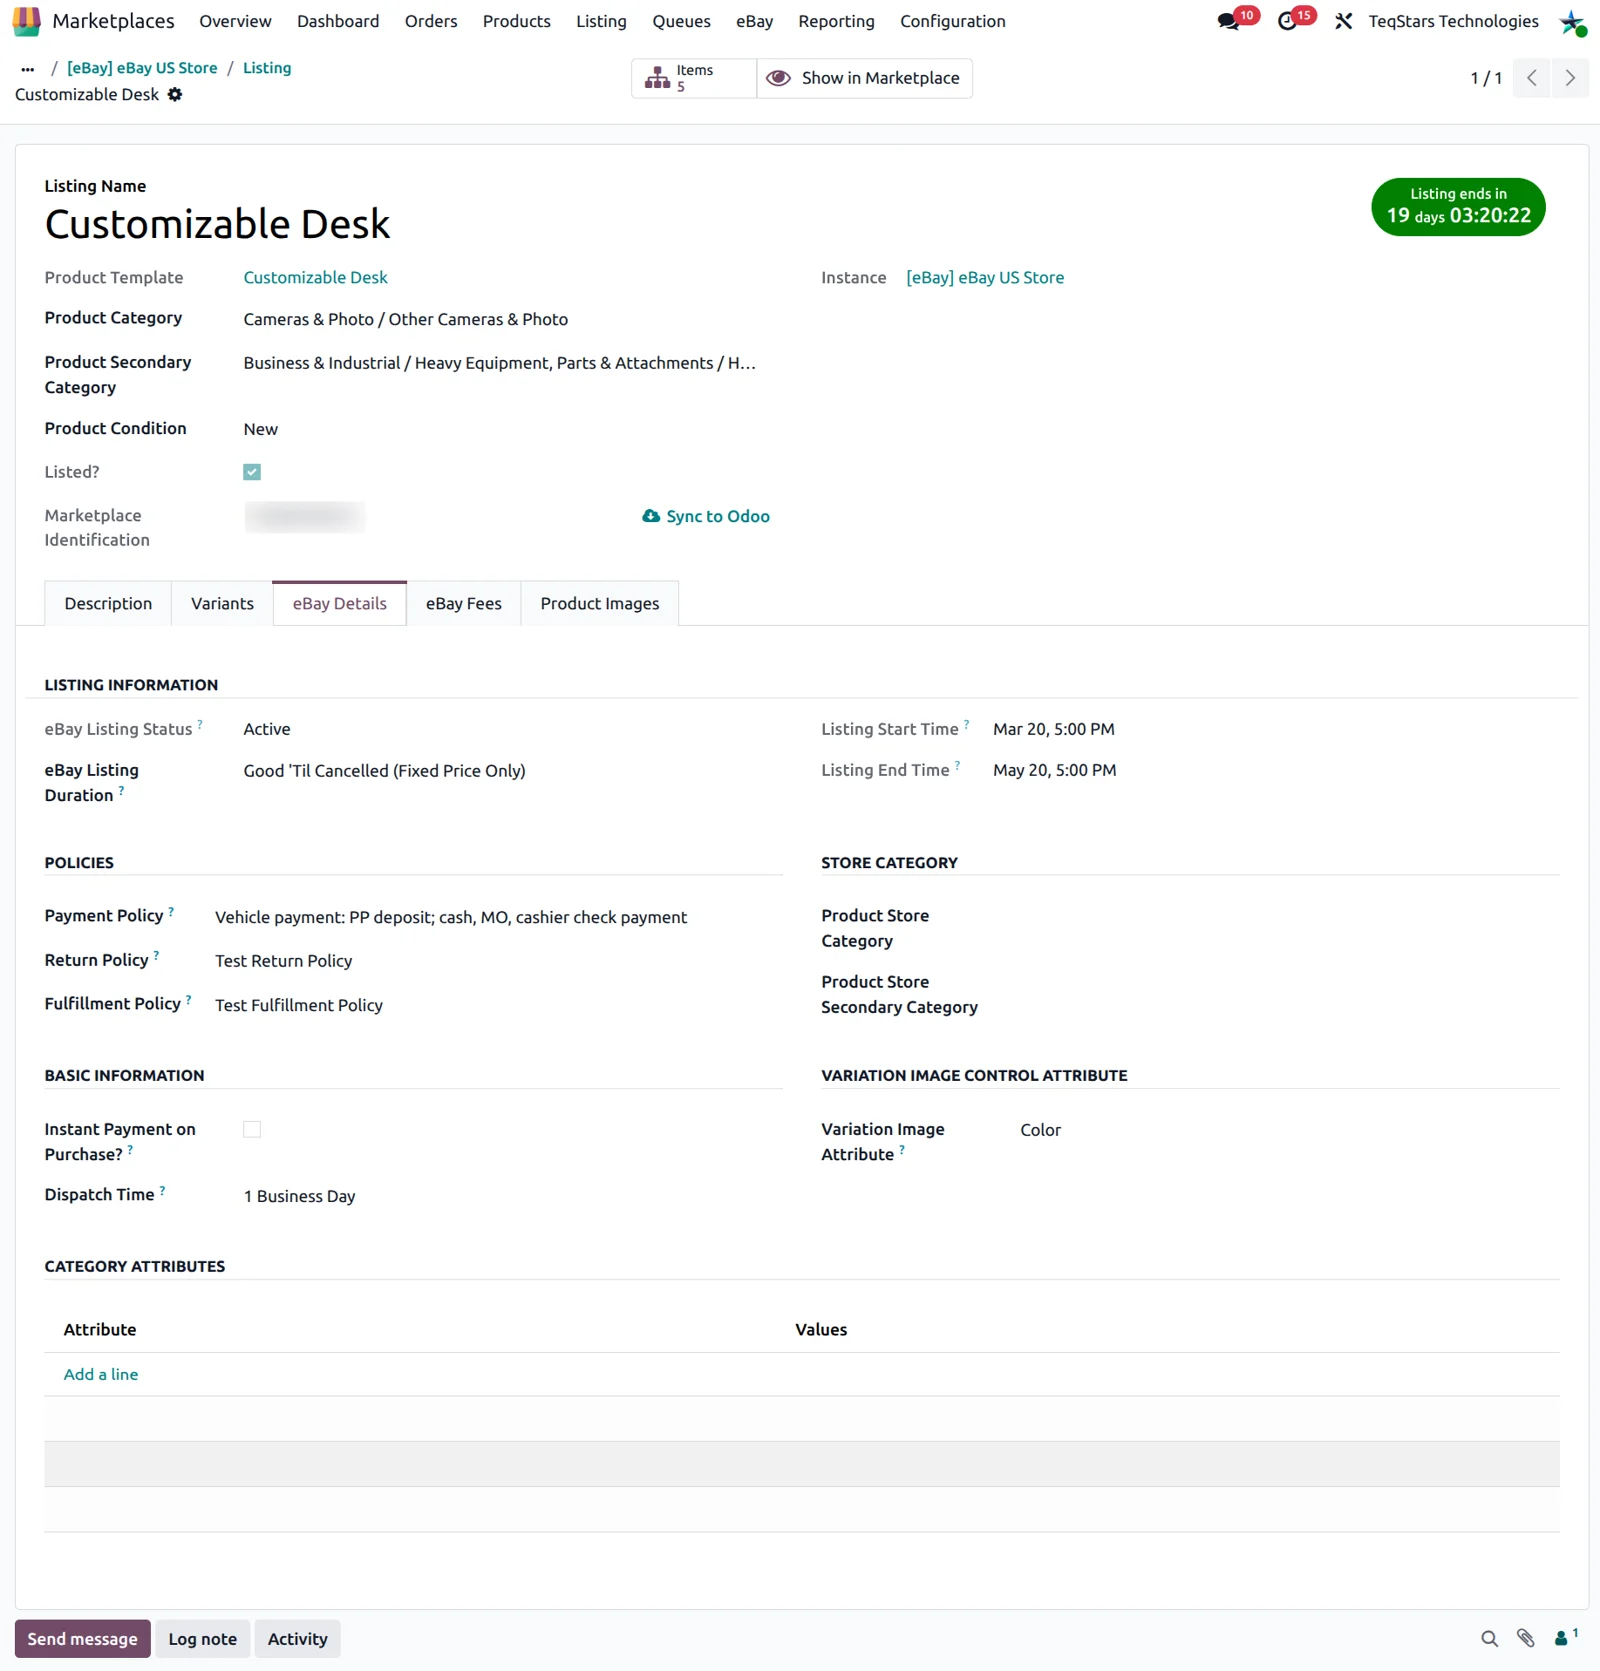This screenshot has width=1600, height=1671.
Task: Click the Payment Policy help question mark
Action: click(171, 911)
